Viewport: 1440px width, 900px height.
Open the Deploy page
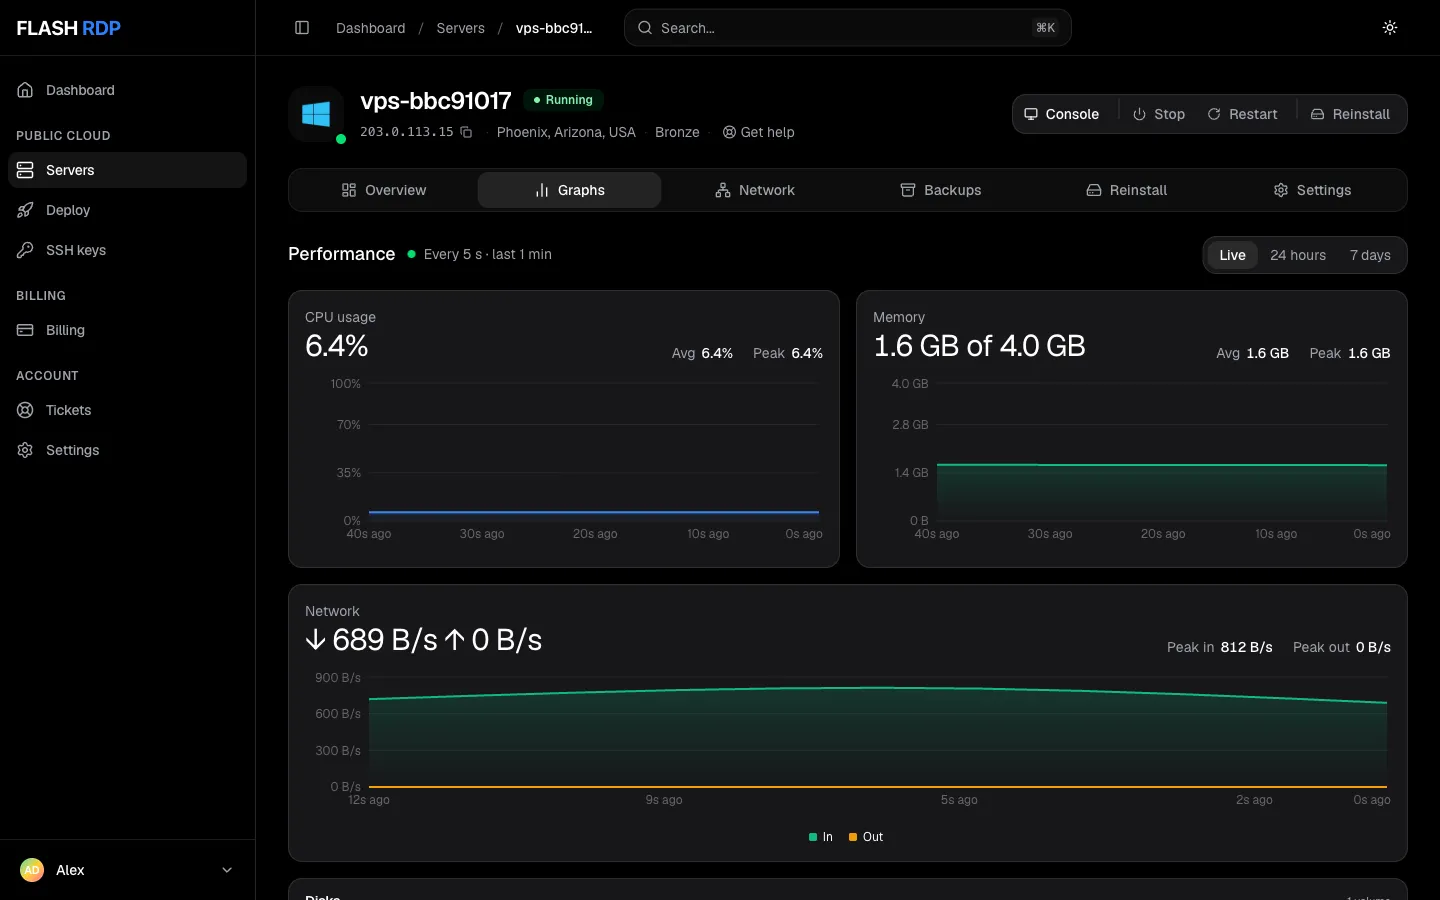point(127,210)
